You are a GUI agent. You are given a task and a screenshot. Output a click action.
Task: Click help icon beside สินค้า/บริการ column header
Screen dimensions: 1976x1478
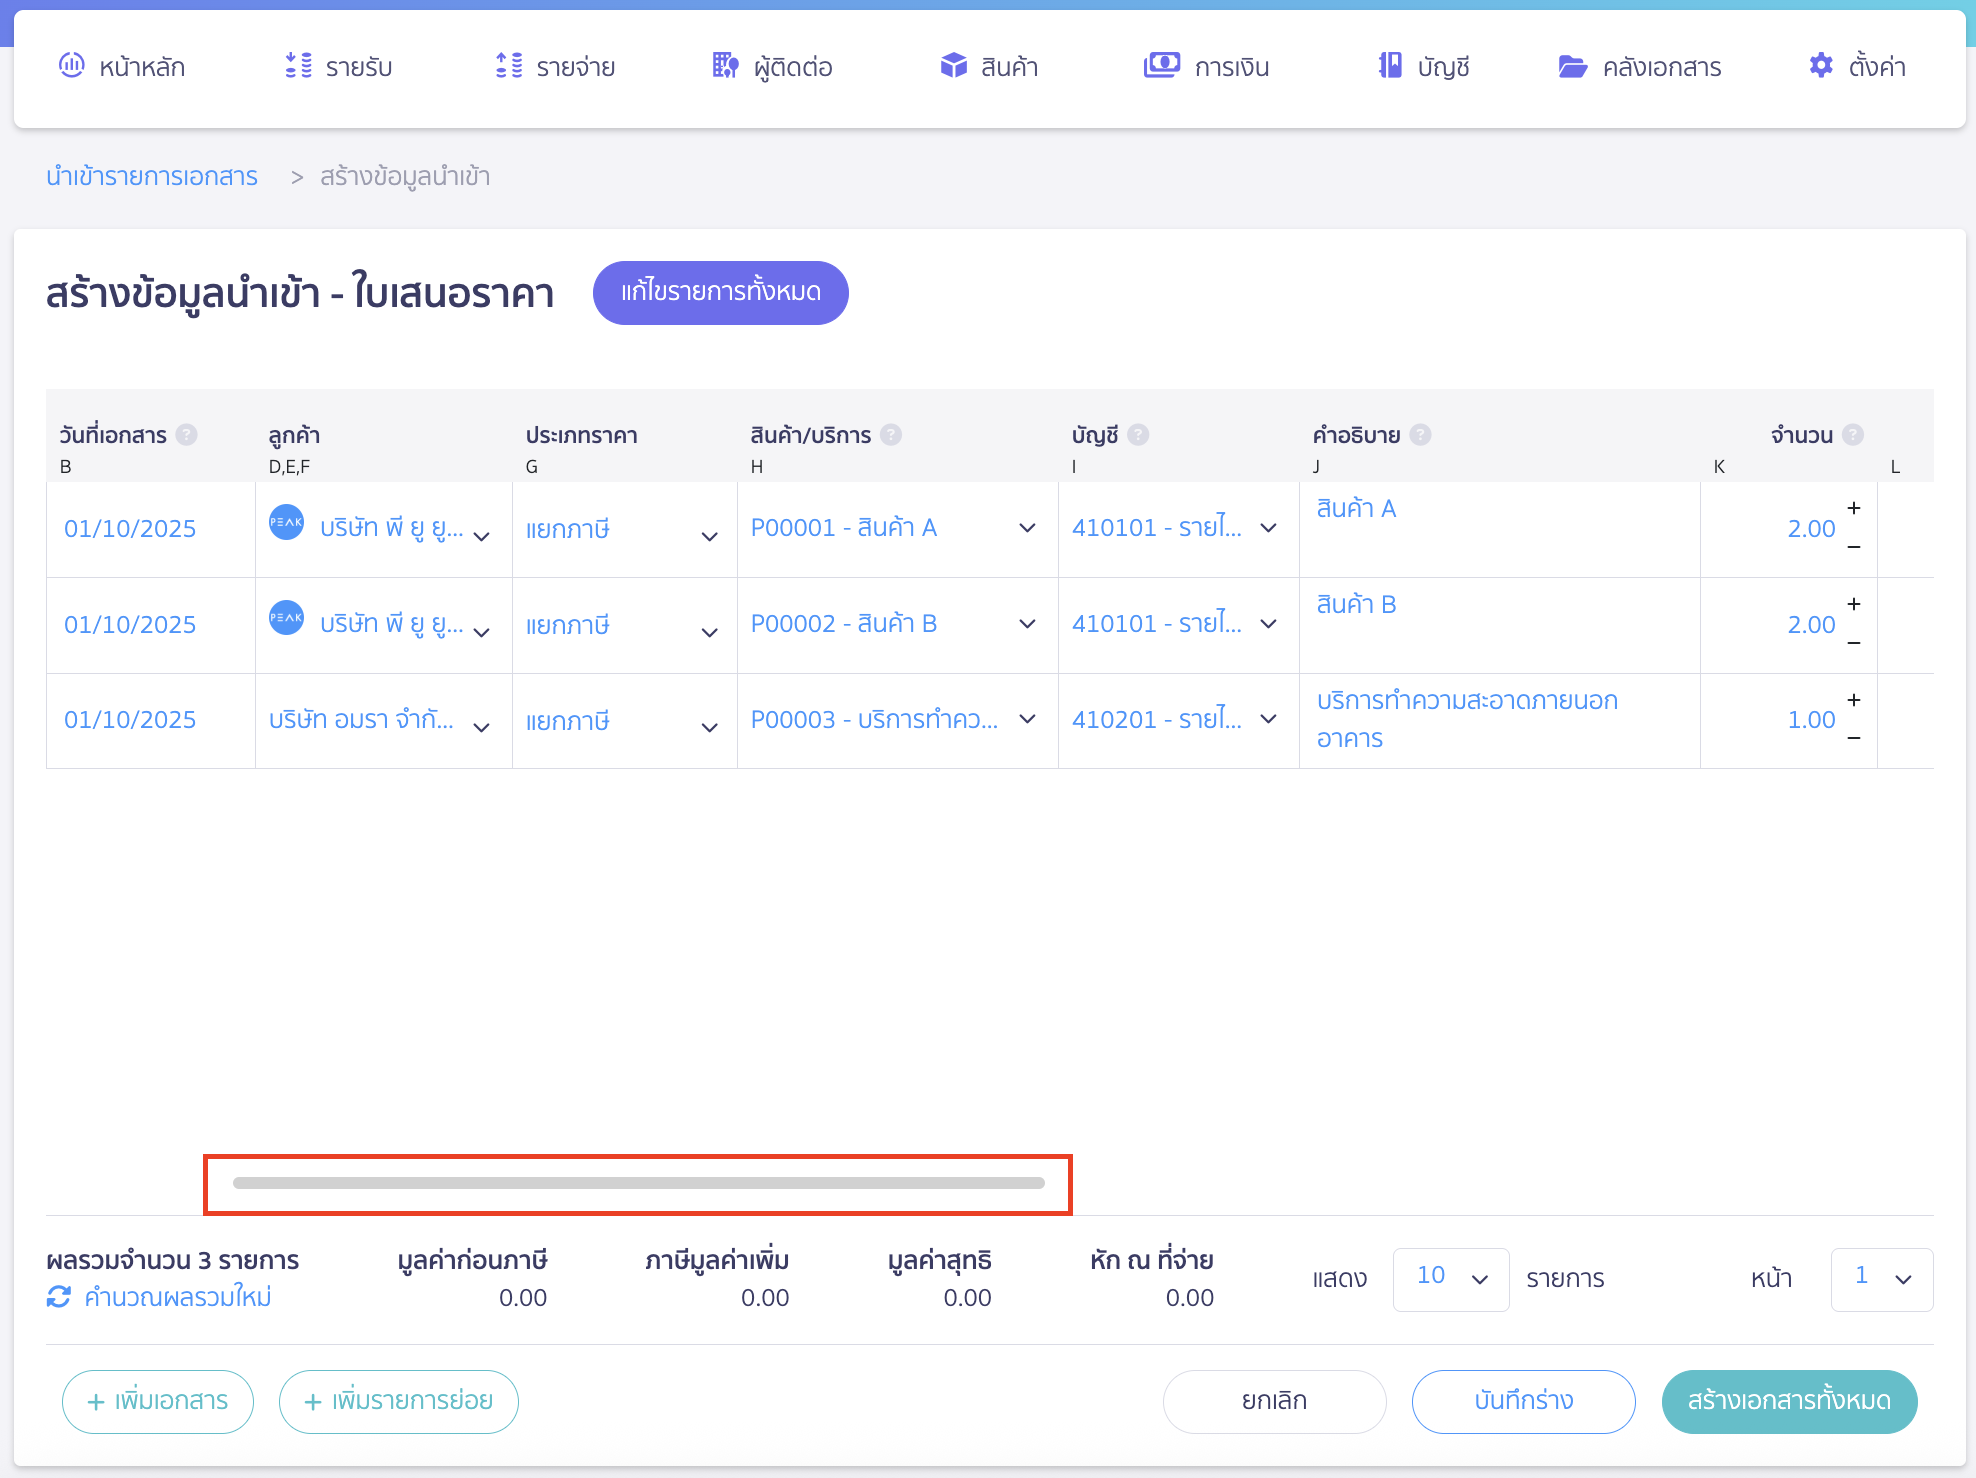tap(891, 435)
